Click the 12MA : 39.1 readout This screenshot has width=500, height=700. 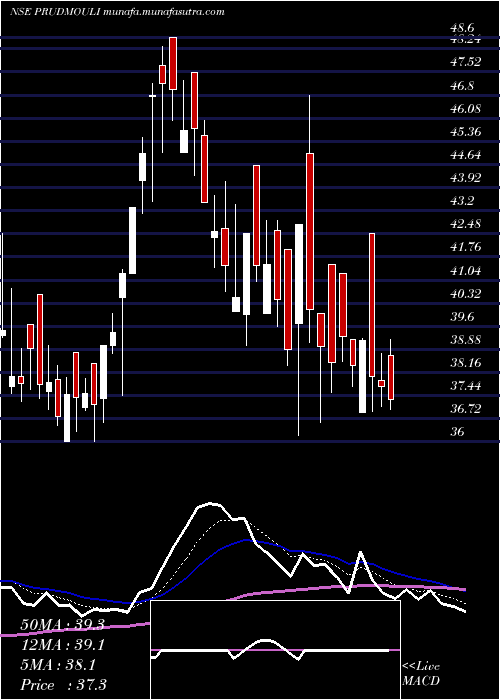pos(62,646)
